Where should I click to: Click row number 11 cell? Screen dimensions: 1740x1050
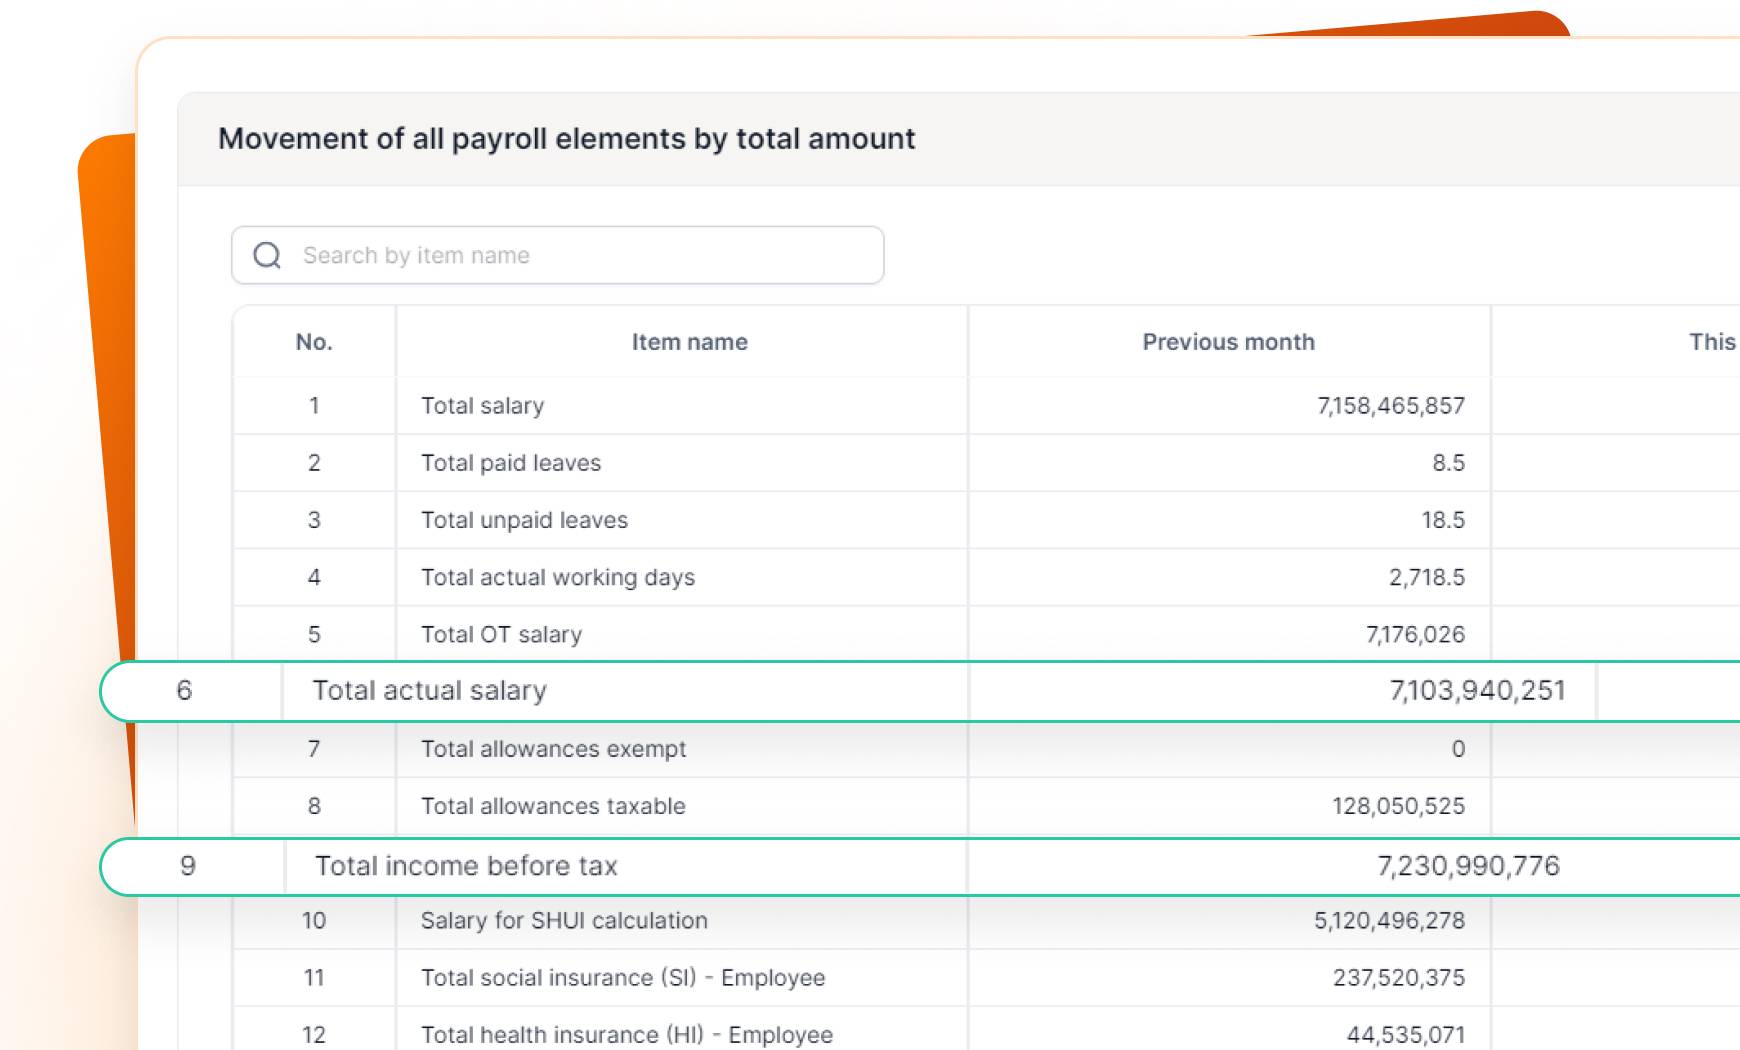click(x=314, y=978)
